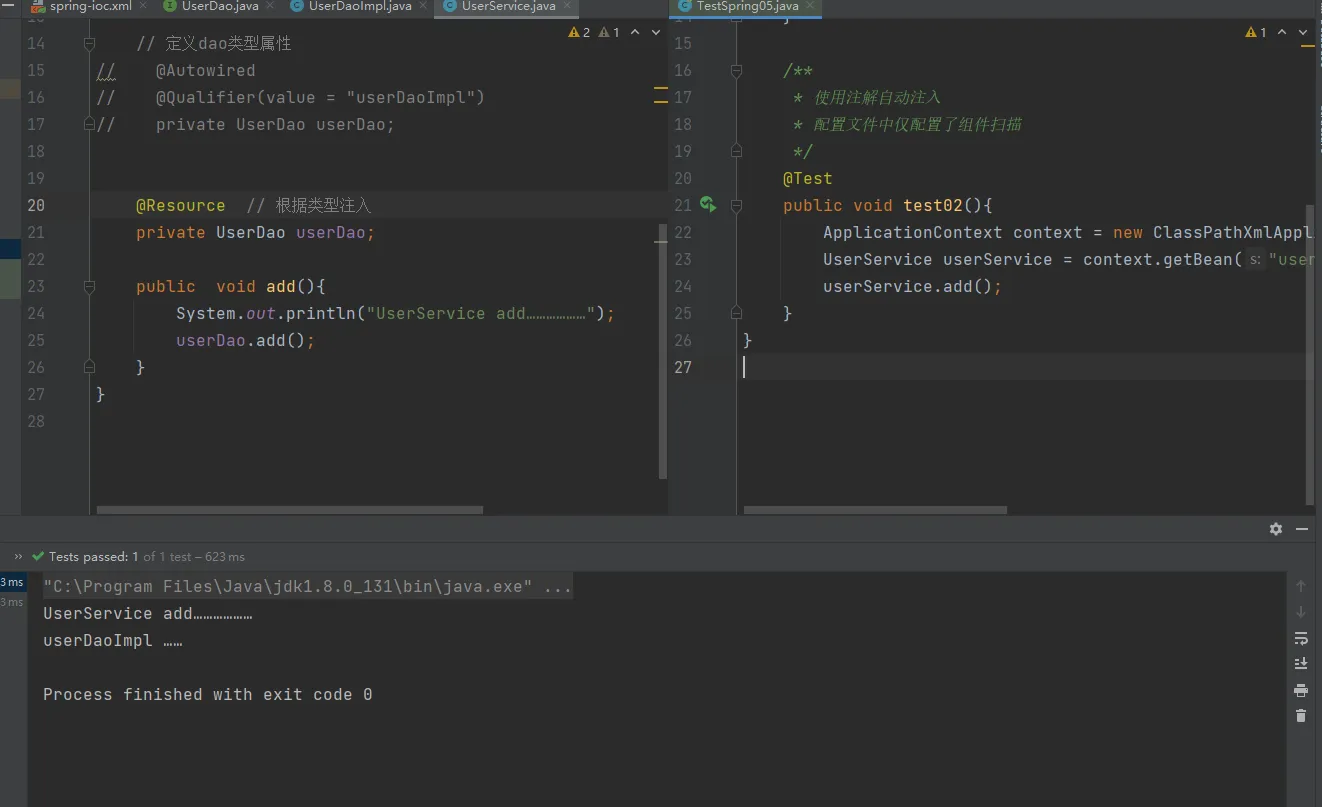
Task: Click the UserService editor warnings indicator showing 2
Action: (579, 33)
